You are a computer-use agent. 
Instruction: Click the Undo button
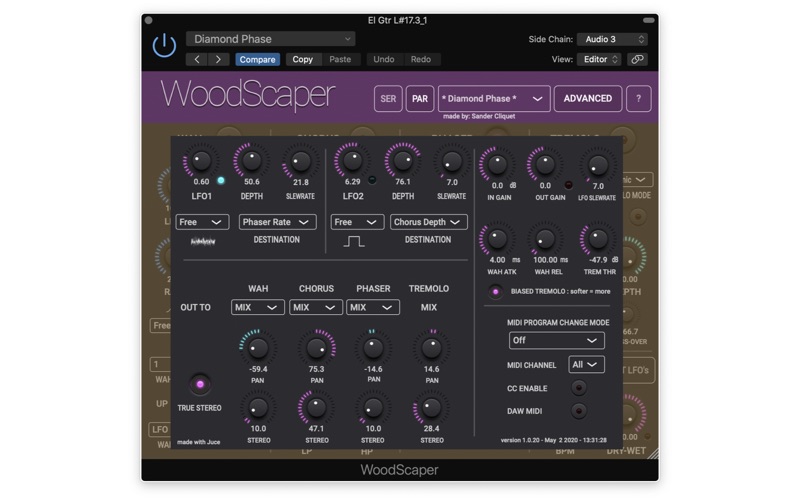pyautogui.click(x=384, y=59)
